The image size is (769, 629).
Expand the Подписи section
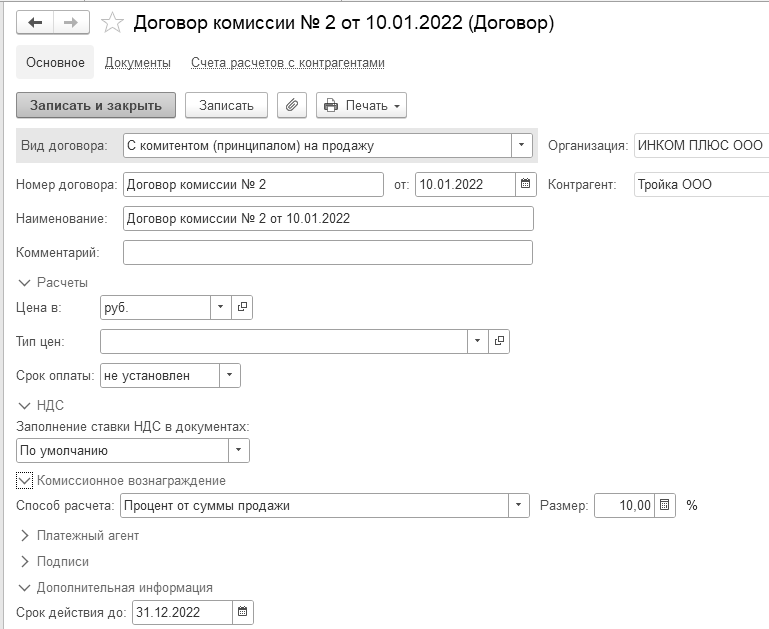click(25, 561)
